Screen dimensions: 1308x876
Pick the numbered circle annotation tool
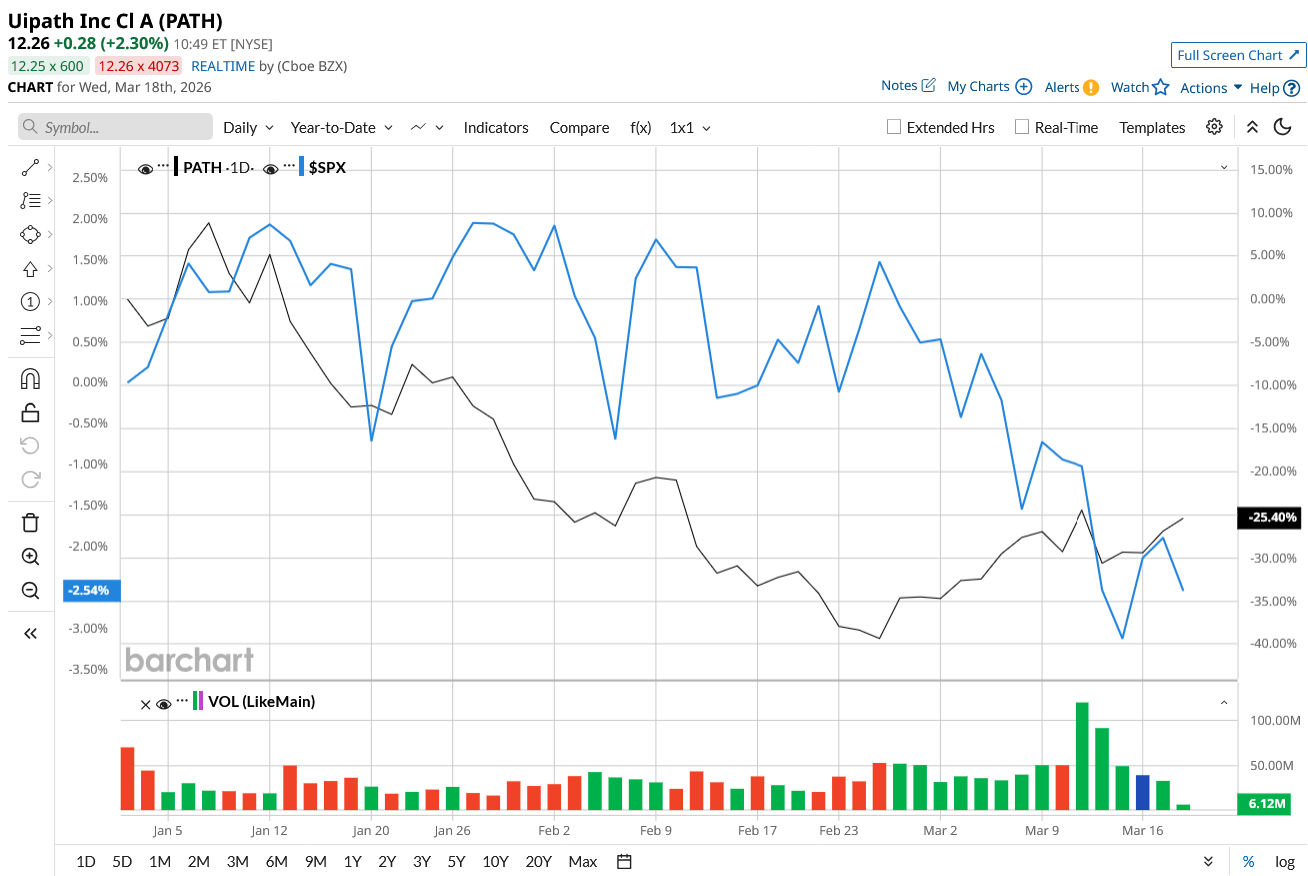[30, 302]
